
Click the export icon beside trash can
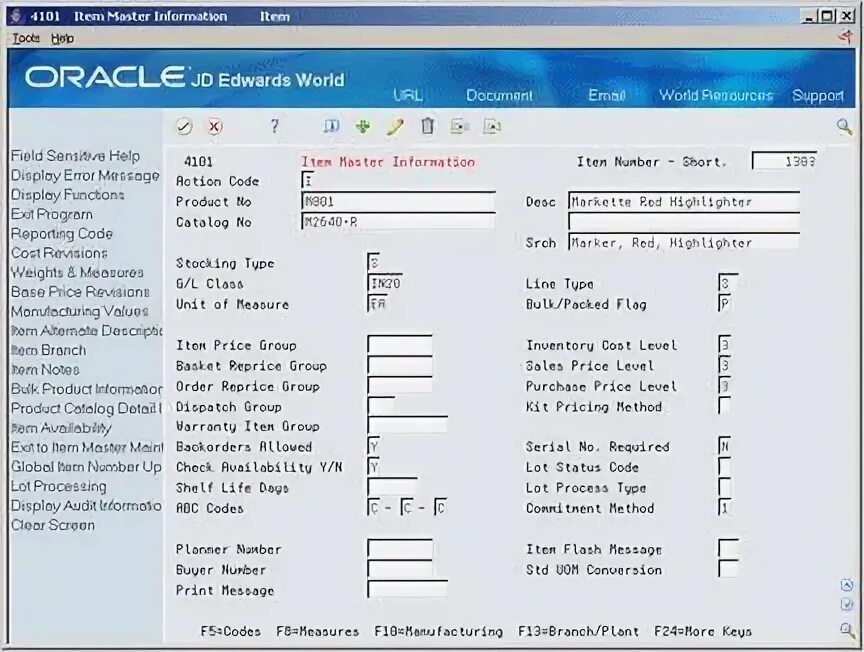point(459,127)
